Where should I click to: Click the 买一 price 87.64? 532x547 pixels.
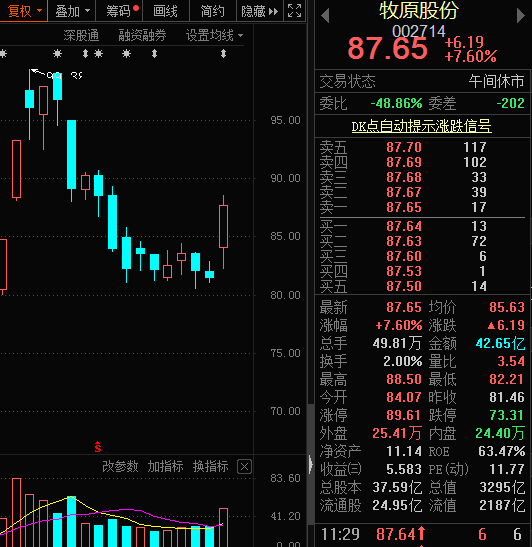pyautogui.click(x=404, y=226)
